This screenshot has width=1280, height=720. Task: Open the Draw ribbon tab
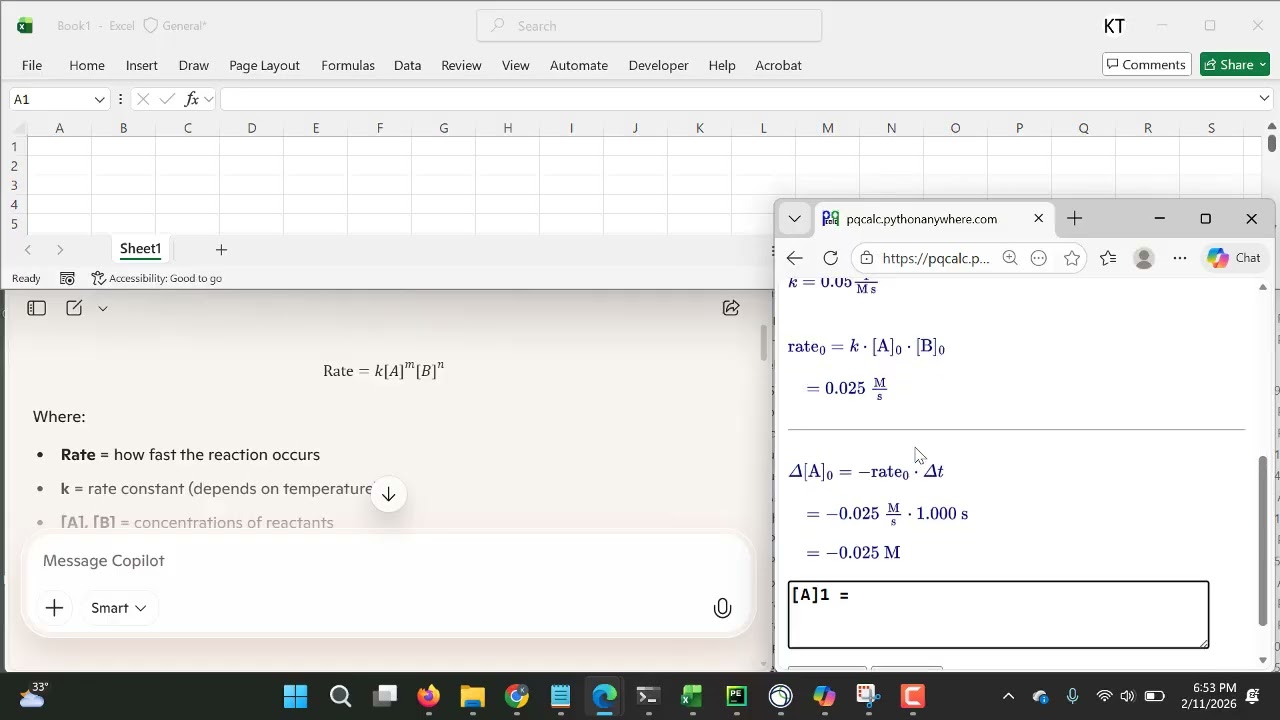(x=194, y=65)
